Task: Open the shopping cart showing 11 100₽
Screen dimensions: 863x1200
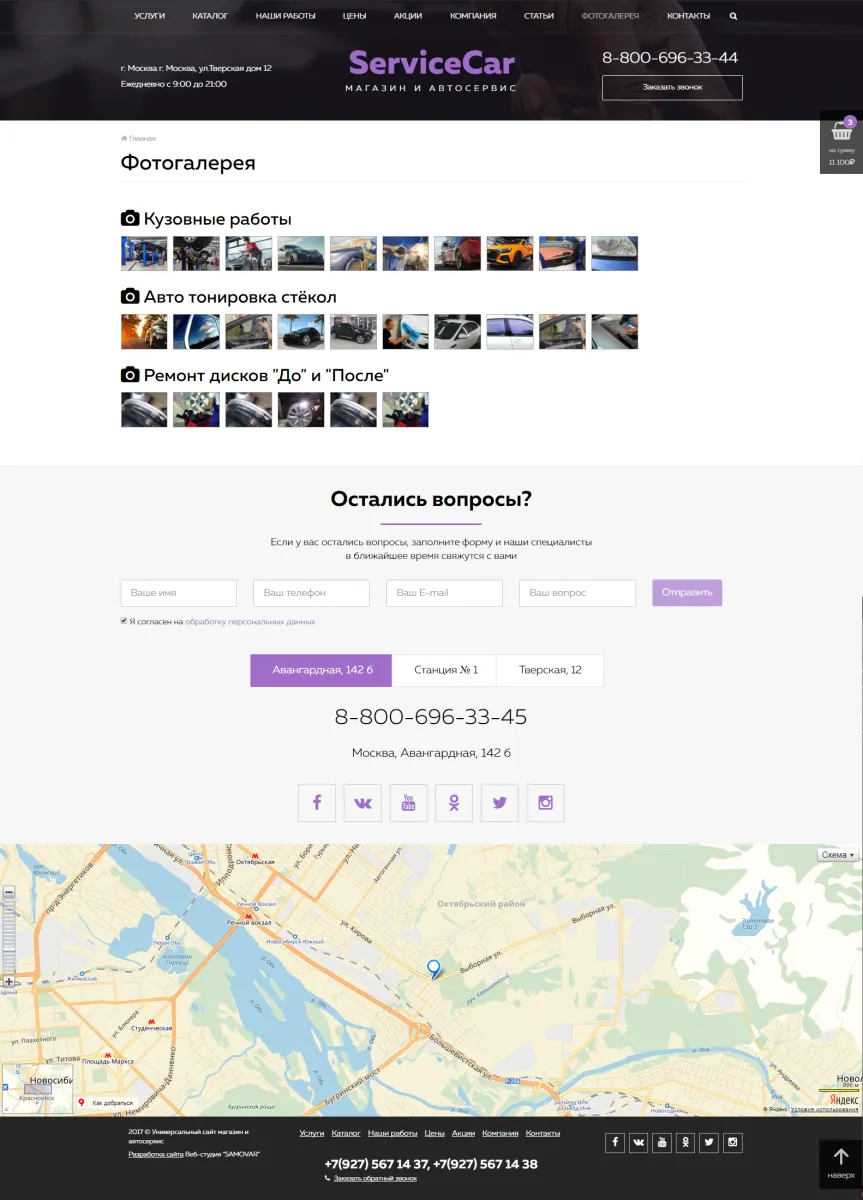Action: [840, 140]
